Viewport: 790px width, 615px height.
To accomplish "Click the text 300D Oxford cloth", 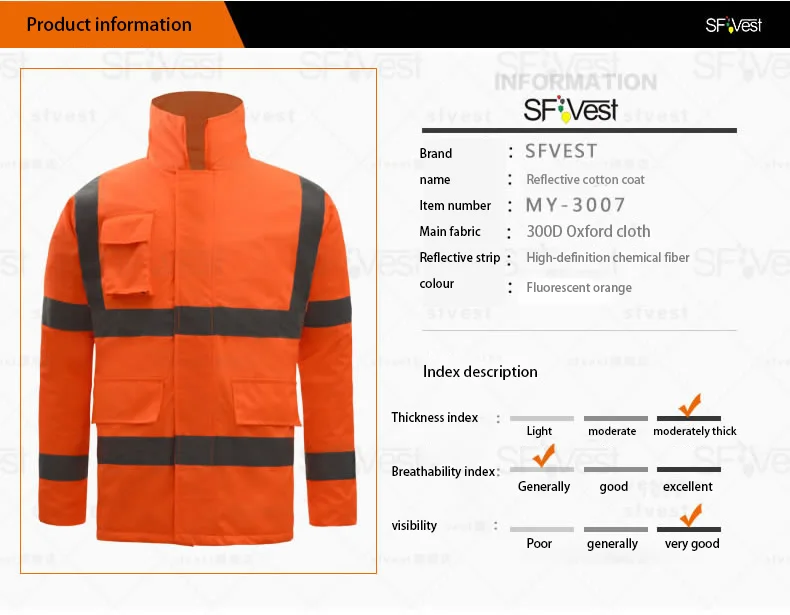I will pyautogui.click(x=588, y=231).
